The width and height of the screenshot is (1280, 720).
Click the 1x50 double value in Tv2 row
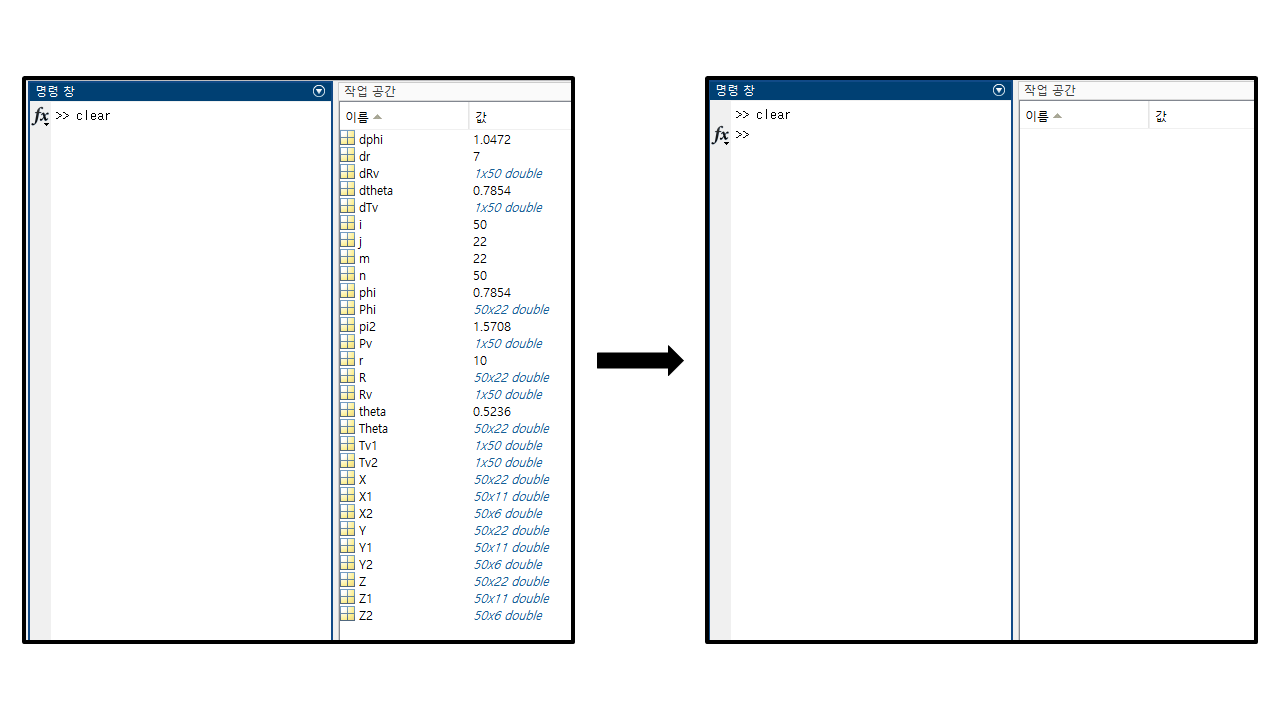coord(508,462)
